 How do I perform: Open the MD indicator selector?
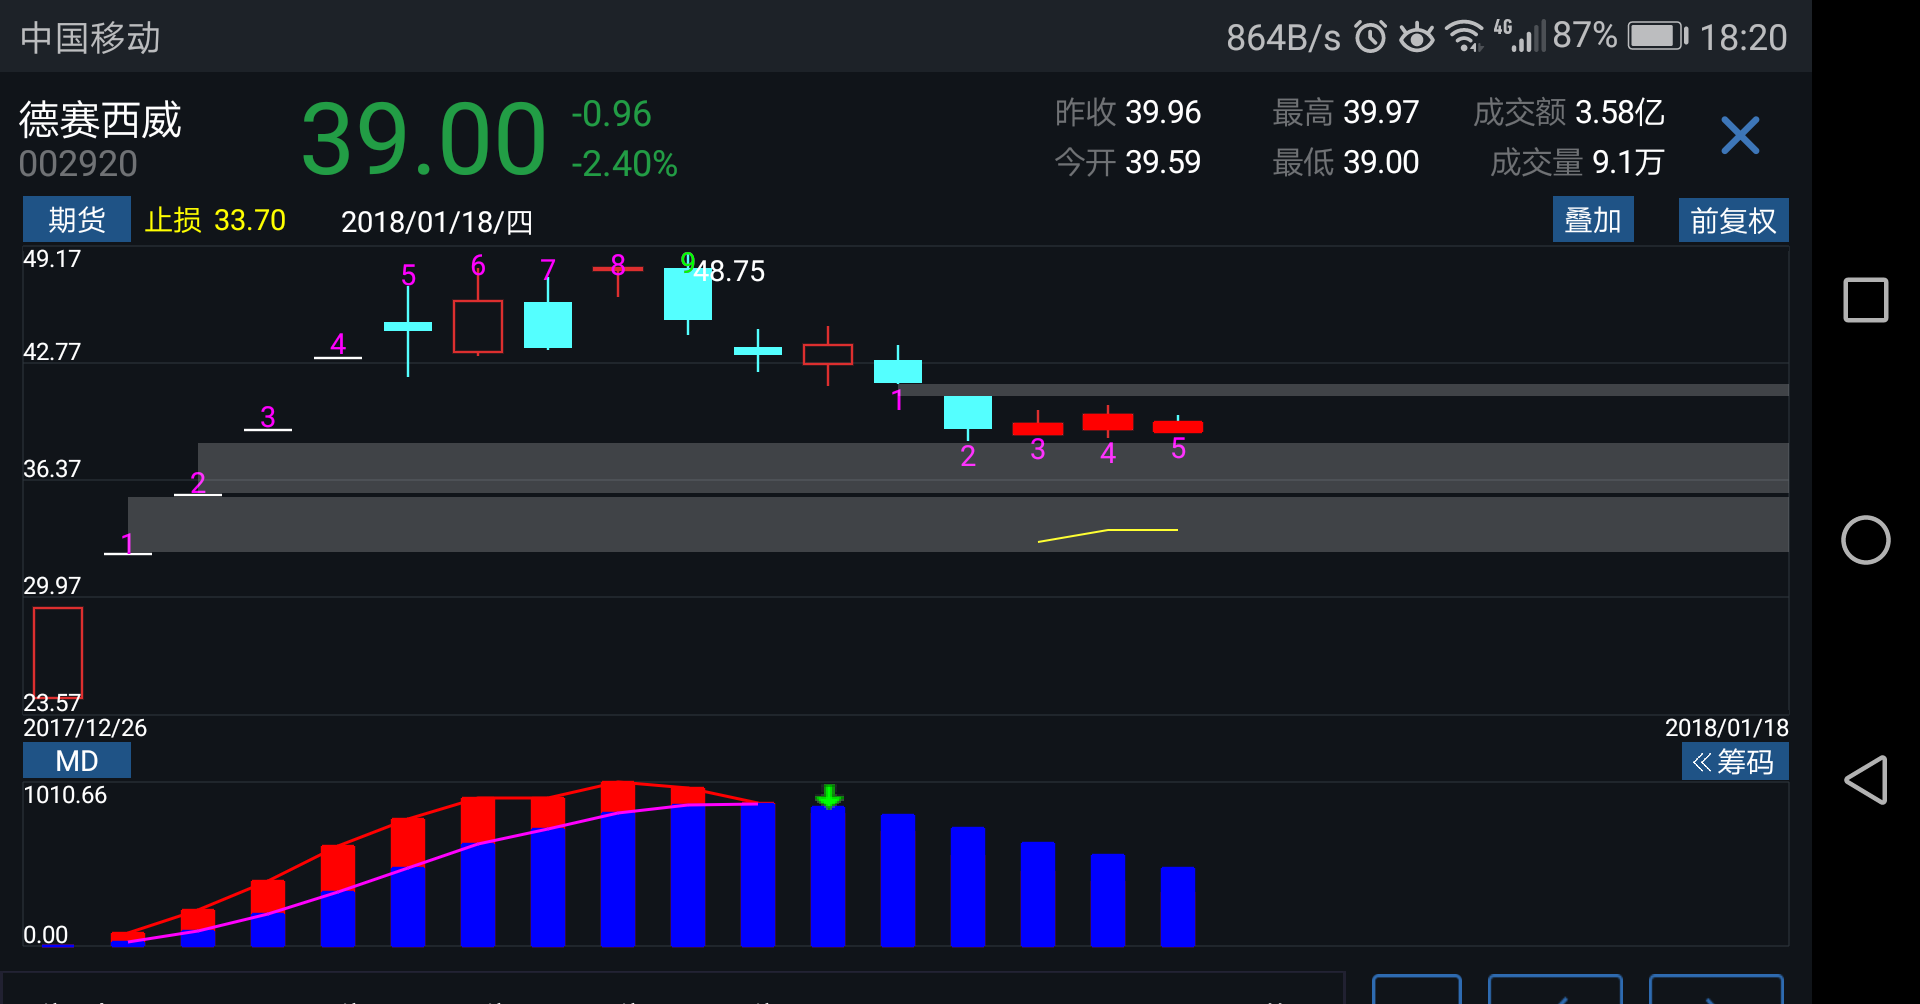pos(77,761)
